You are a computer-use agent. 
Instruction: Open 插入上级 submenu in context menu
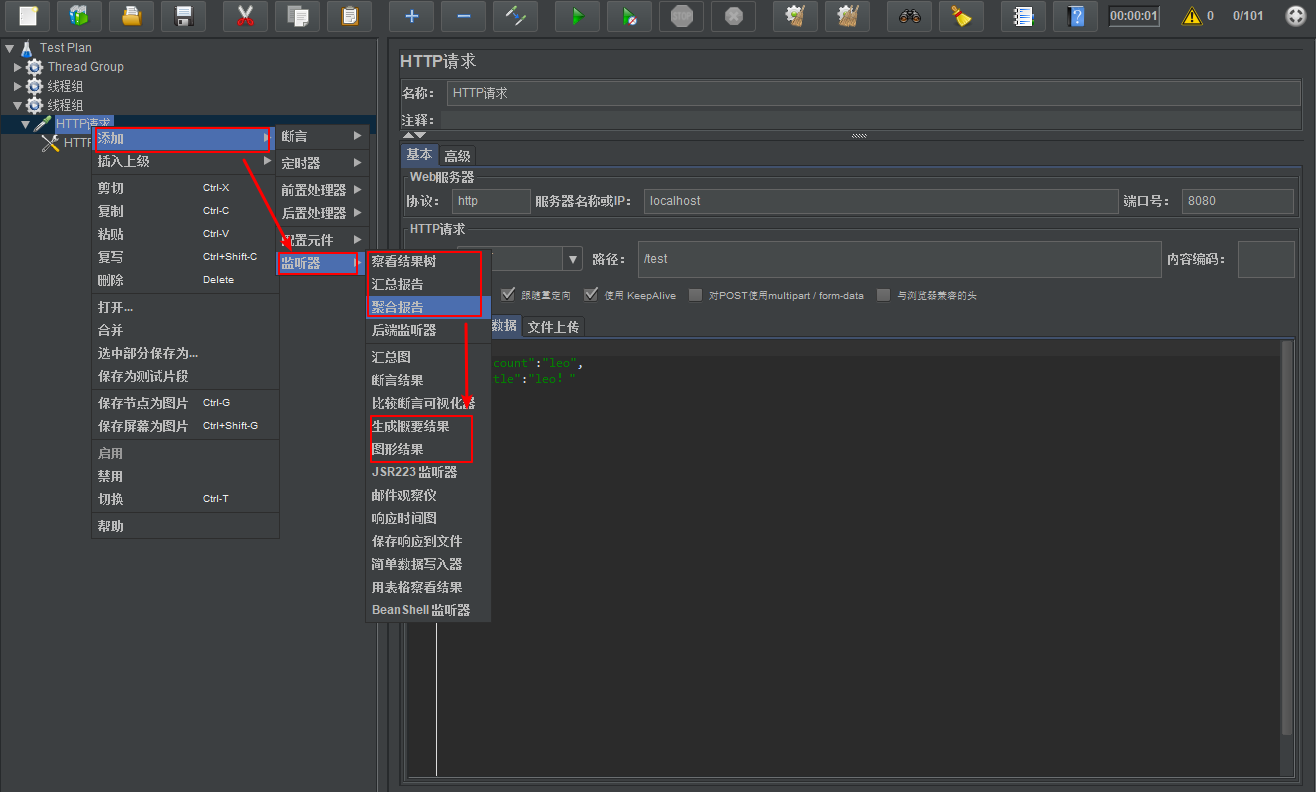[183, 161]
